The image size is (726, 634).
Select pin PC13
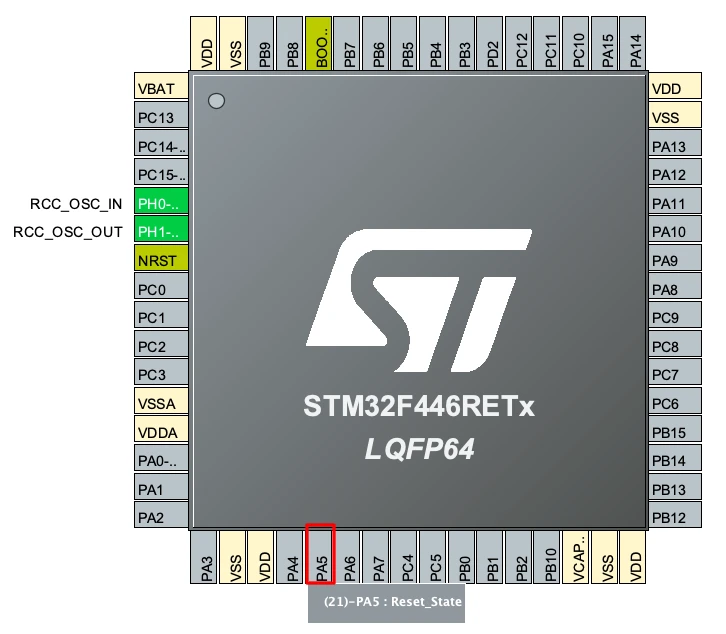point(161,114)
